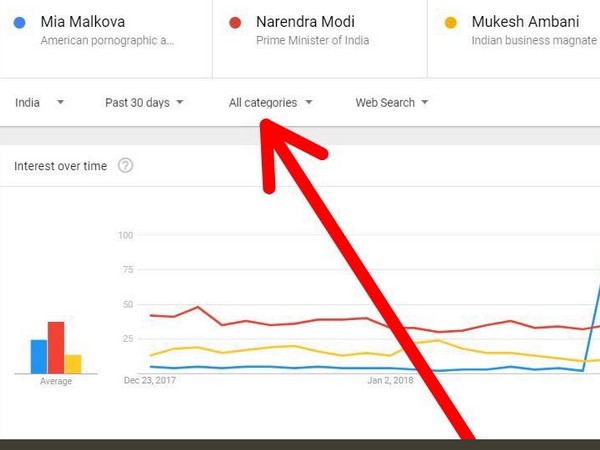Click the help icon beside Interest over time

[125, 166]
